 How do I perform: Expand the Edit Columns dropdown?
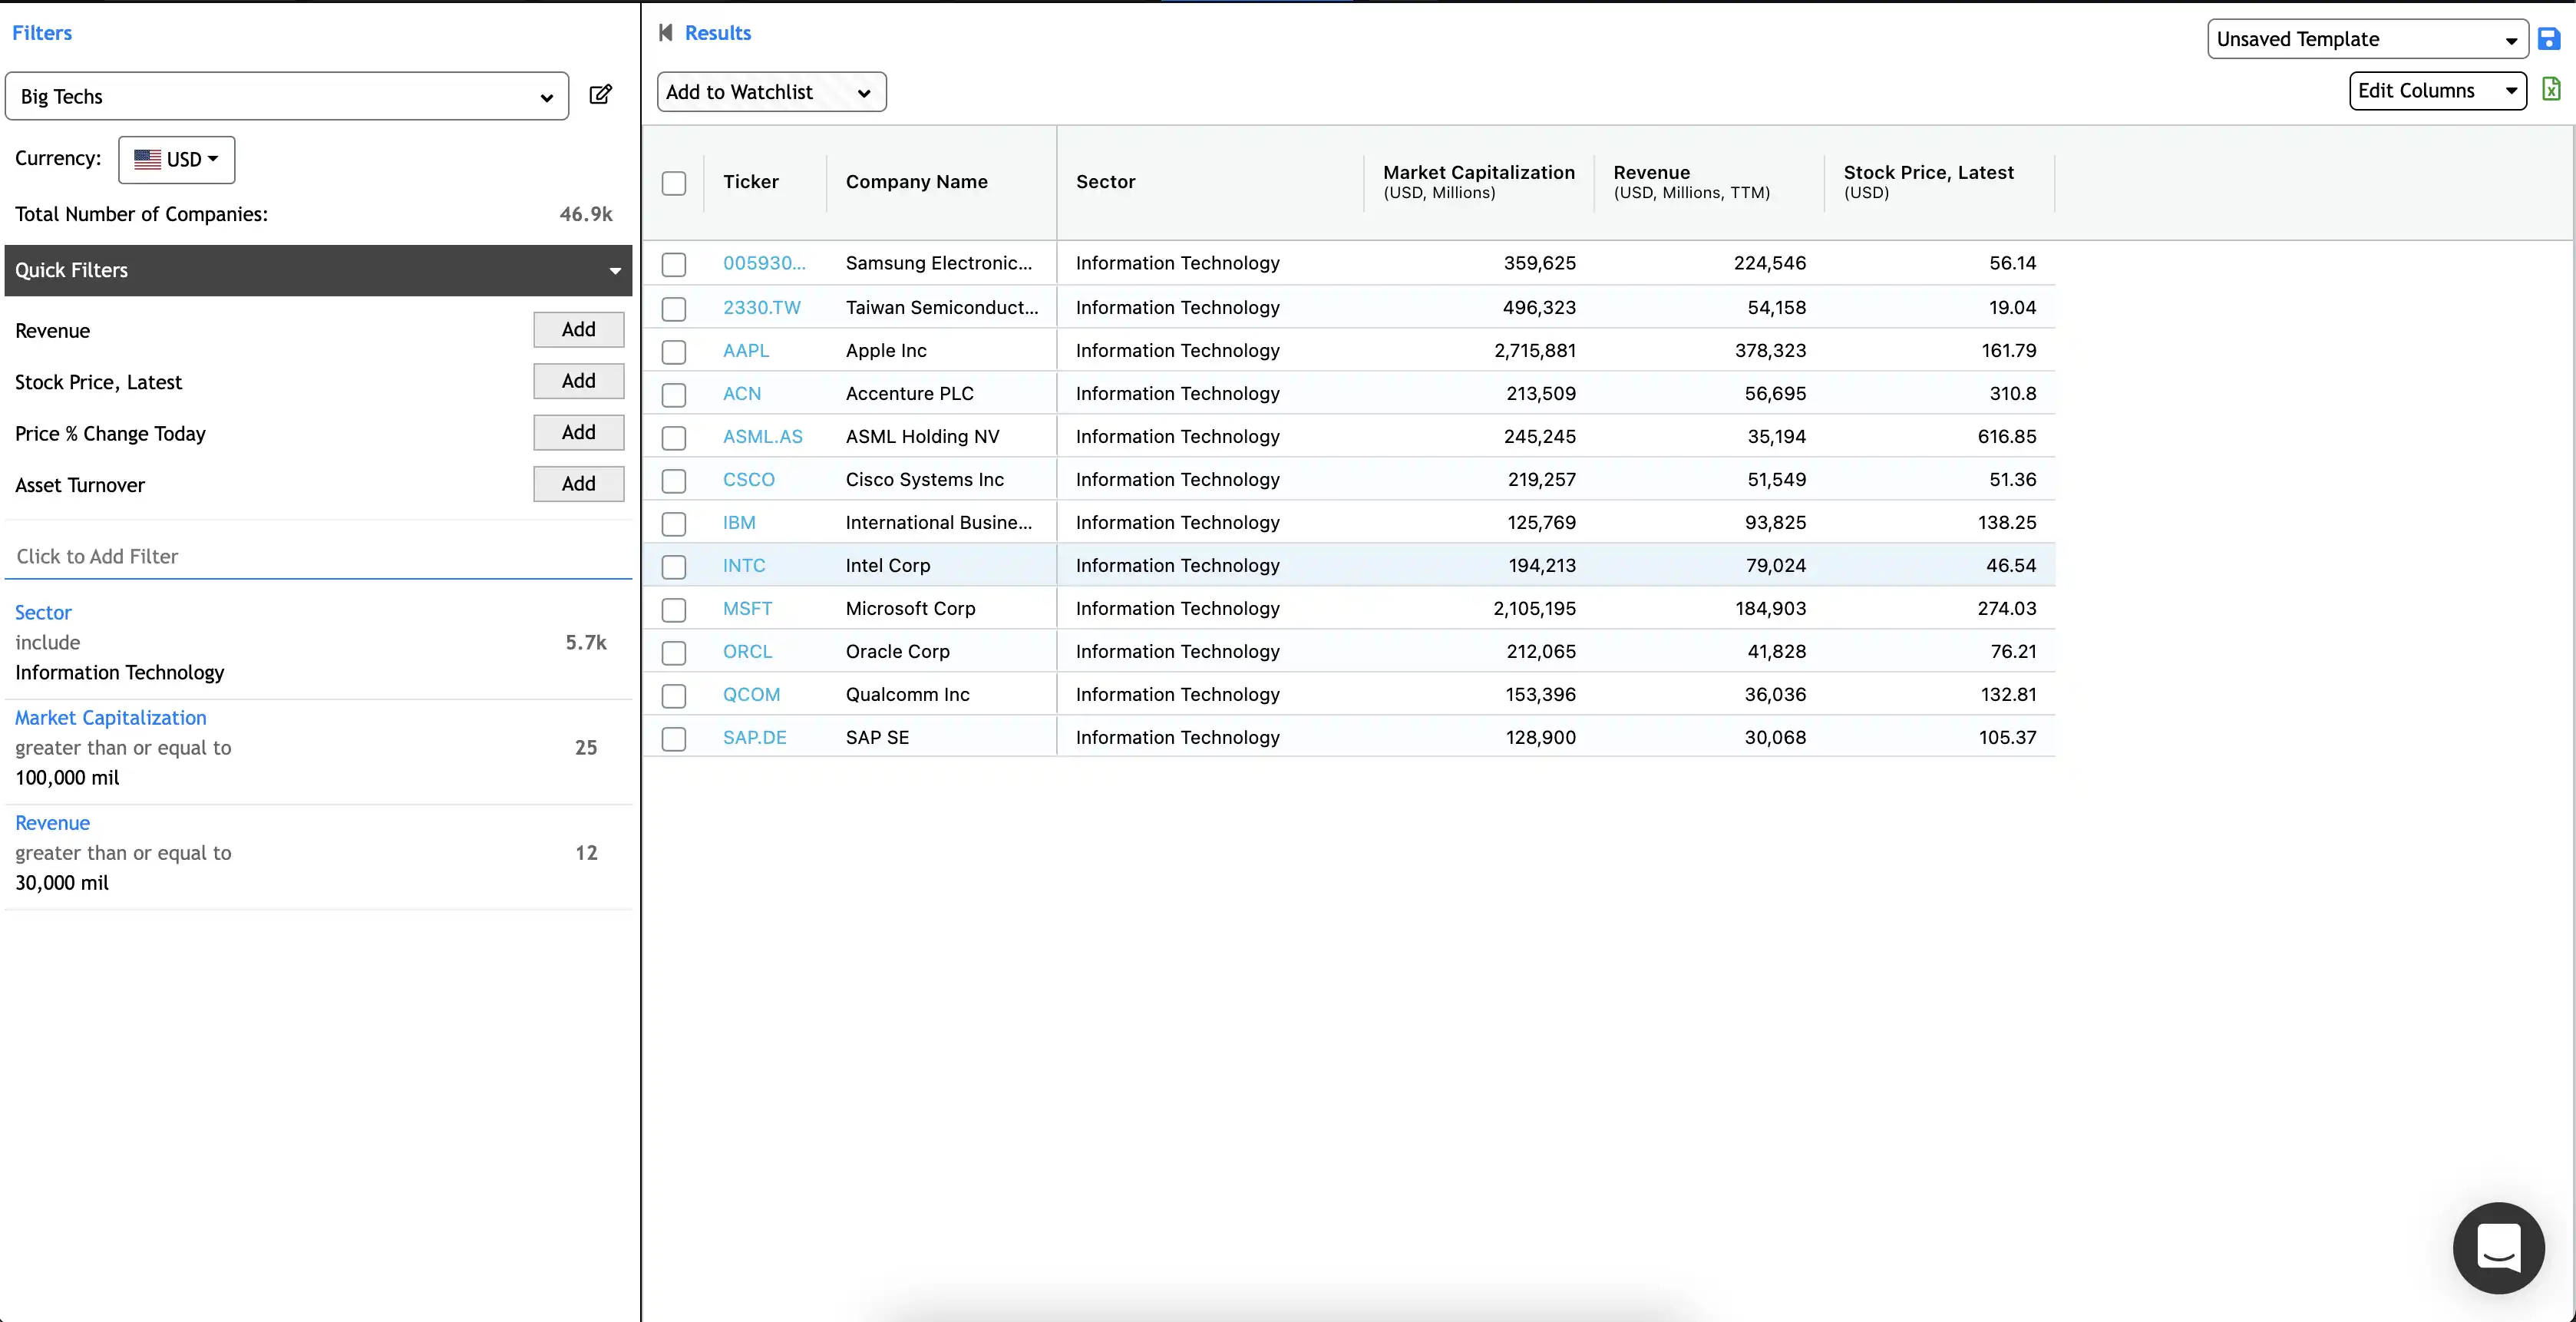(2438, 90)
